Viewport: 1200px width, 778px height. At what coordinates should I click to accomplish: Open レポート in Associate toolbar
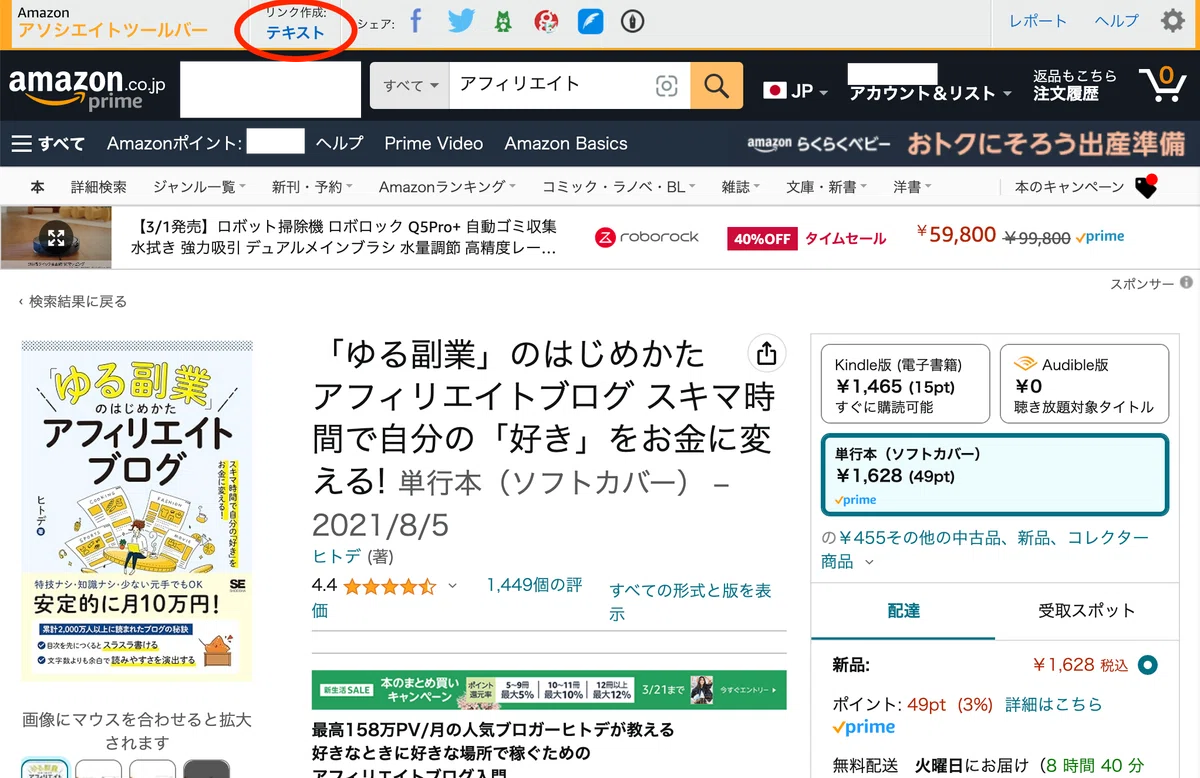(x=1038, y=21)
